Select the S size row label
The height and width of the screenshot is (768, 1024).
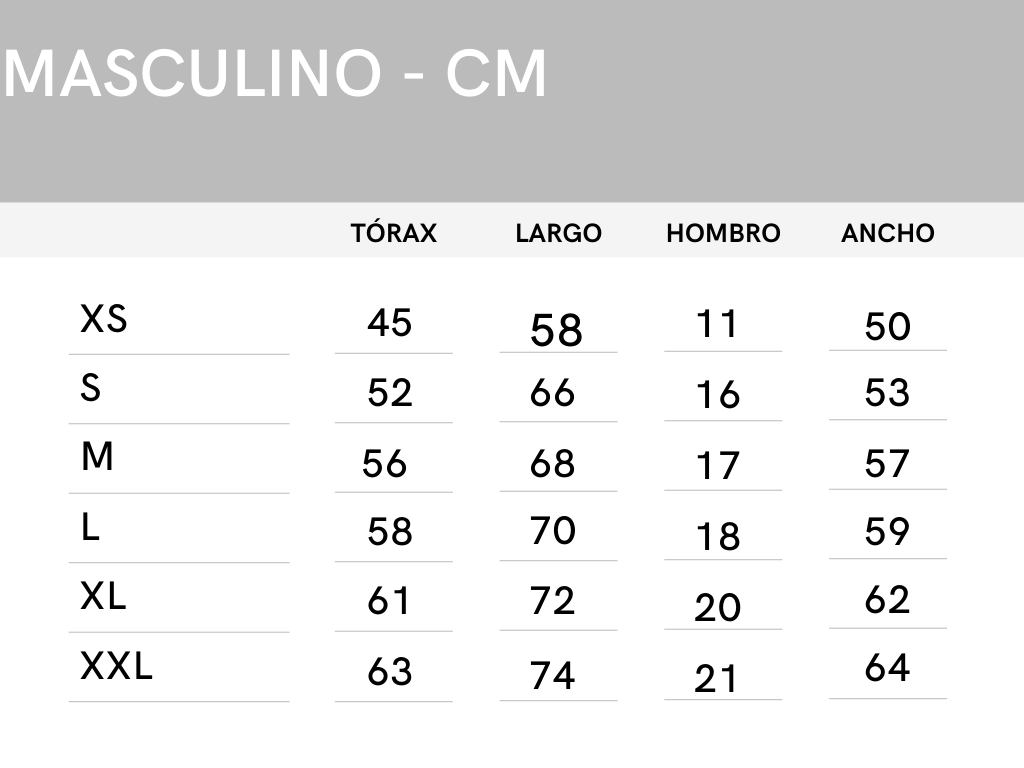pos(91,388)
